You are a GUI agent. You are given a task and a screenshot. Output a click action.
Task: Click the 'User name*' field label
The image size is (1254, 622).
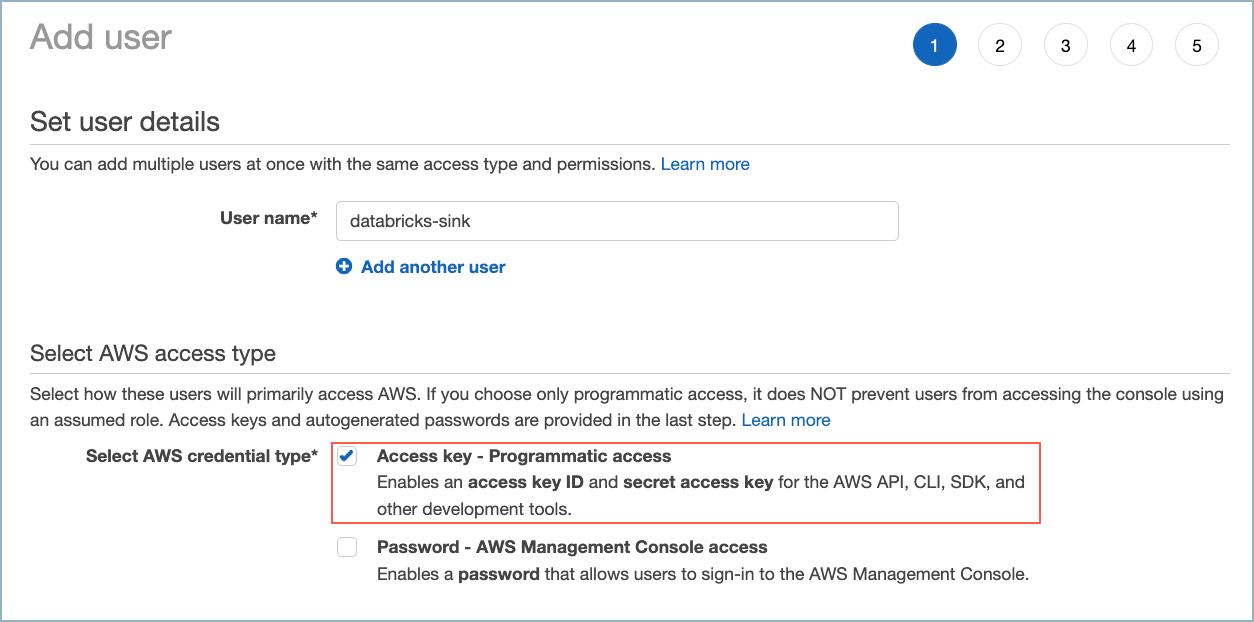point(268,218)
